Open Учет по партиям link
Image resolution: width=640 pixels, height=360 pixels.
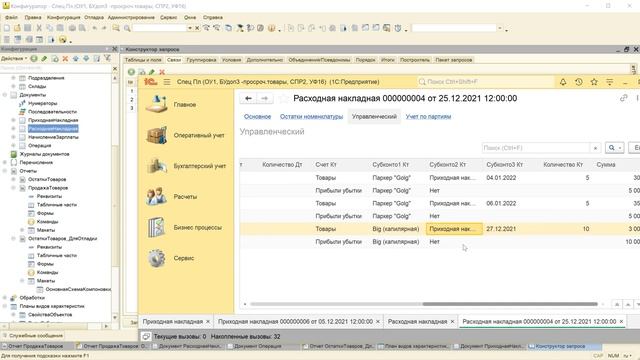tap(428, 117)
